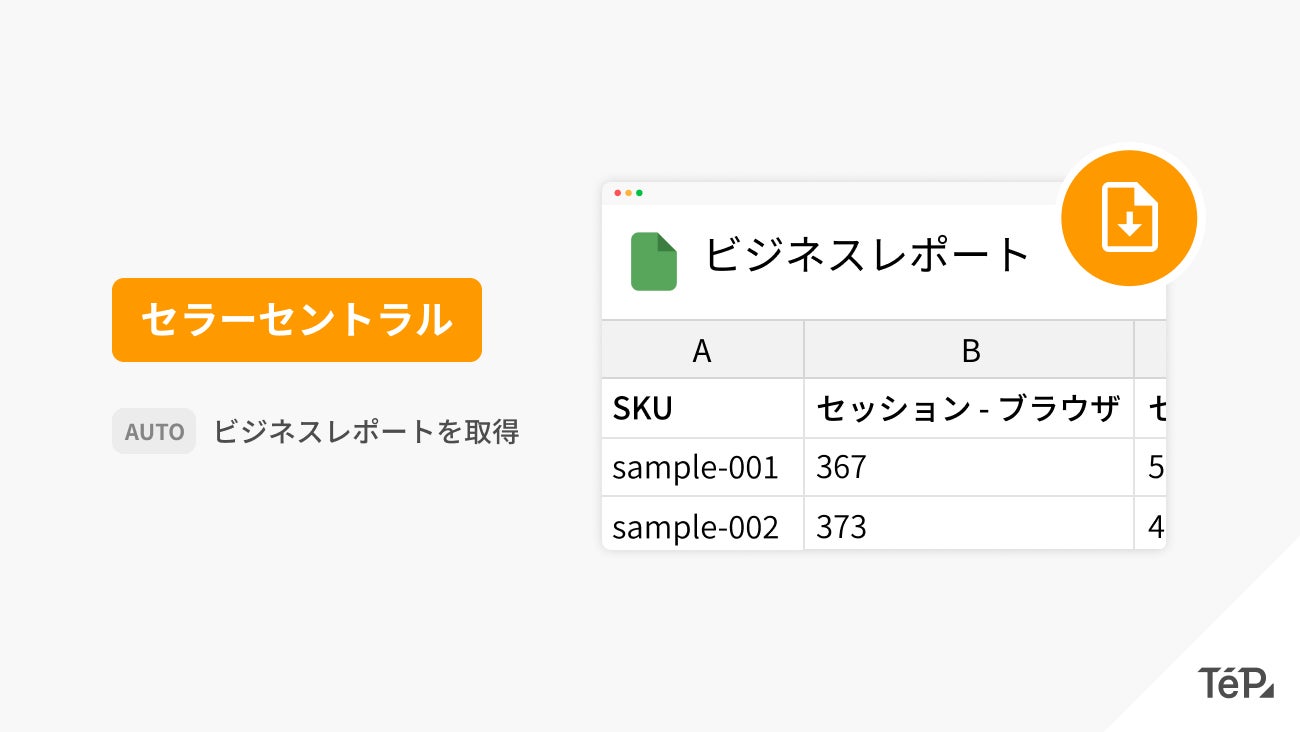Select the sample-002 cell

(x=702, y=526)
